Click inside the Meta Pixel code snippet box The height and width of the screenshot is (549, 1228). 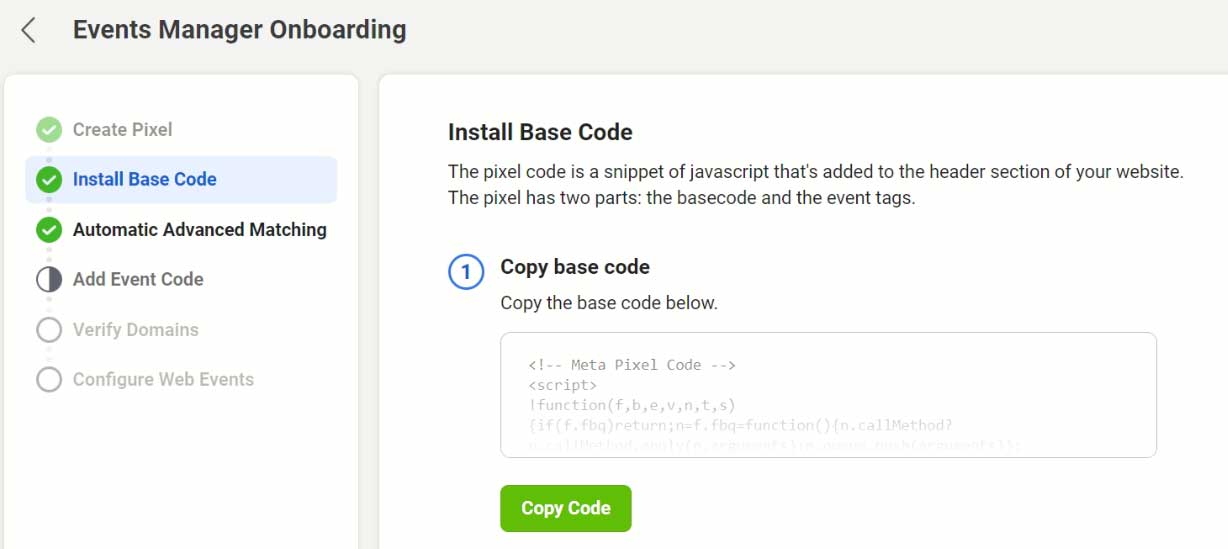click(828, 395)
